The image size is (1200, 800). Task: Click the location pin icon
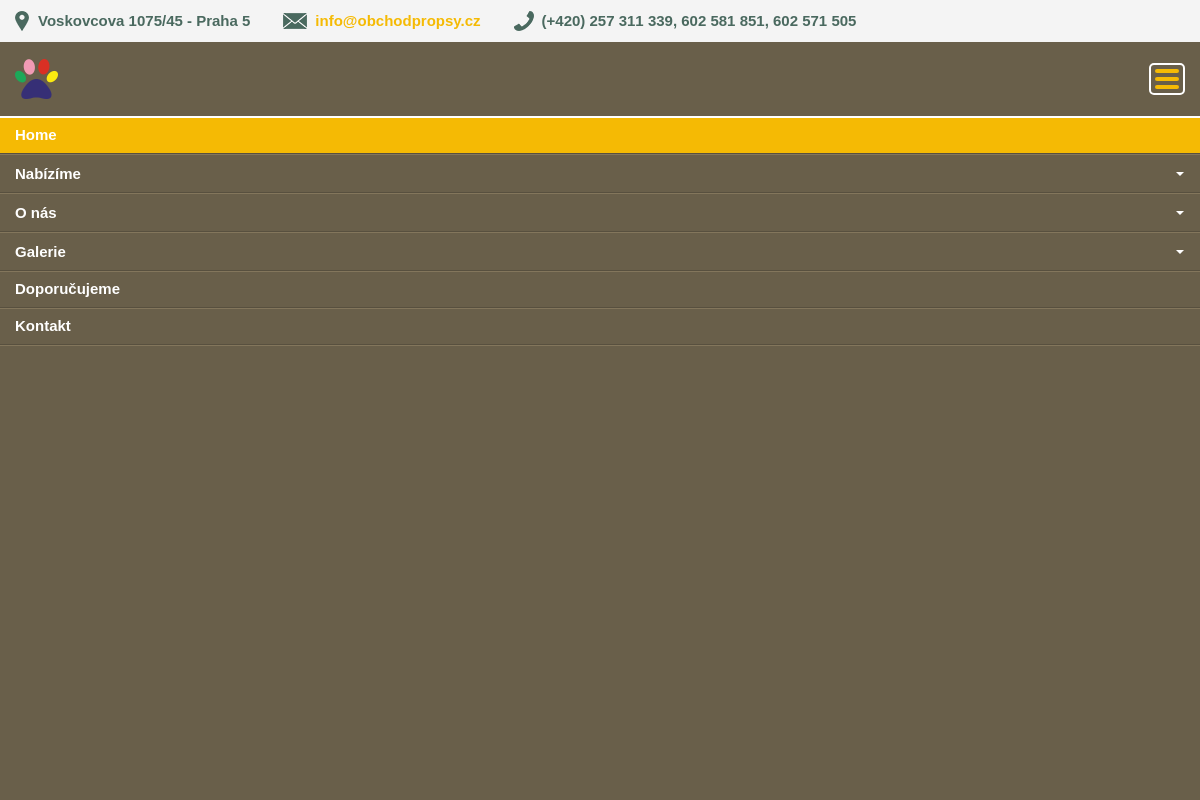[x=22, y=21]
